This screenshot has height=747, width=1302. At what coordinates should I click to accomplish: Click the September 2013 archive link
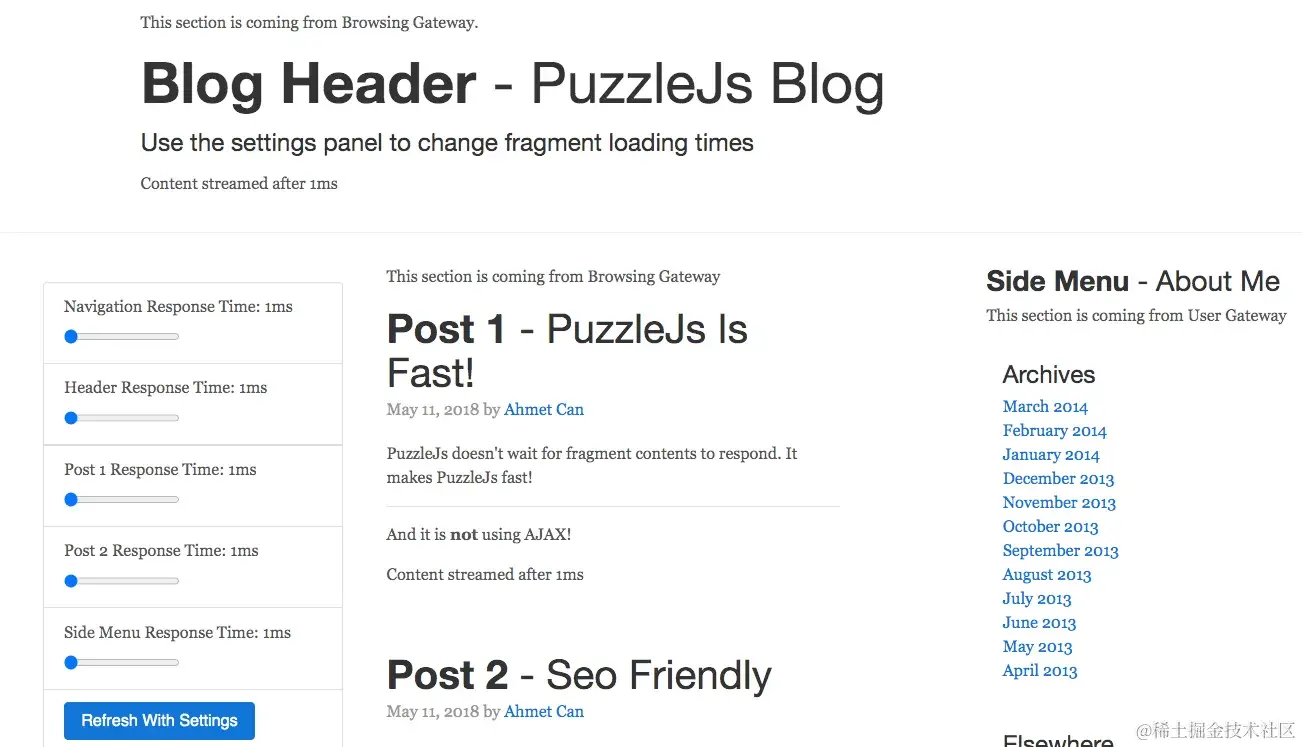click(x=1060, y=551)
